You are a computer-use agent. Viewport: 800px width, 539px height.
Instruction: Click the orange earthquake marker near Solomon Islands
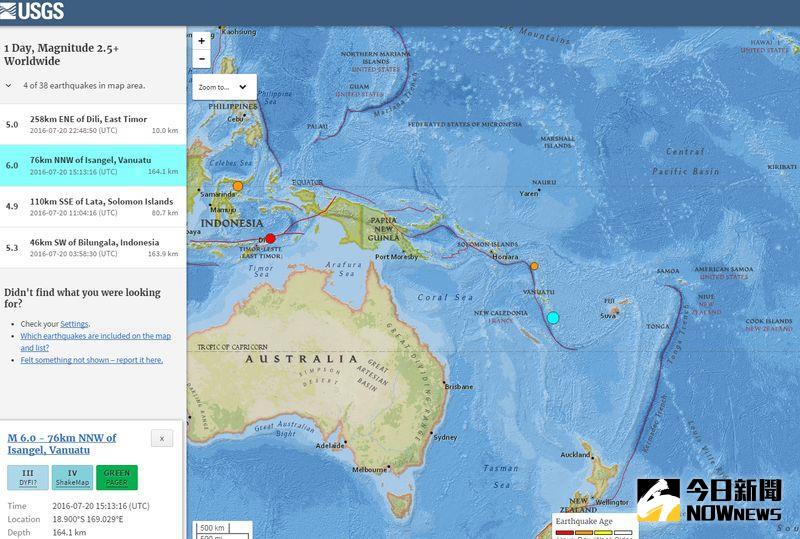[534, 266]
